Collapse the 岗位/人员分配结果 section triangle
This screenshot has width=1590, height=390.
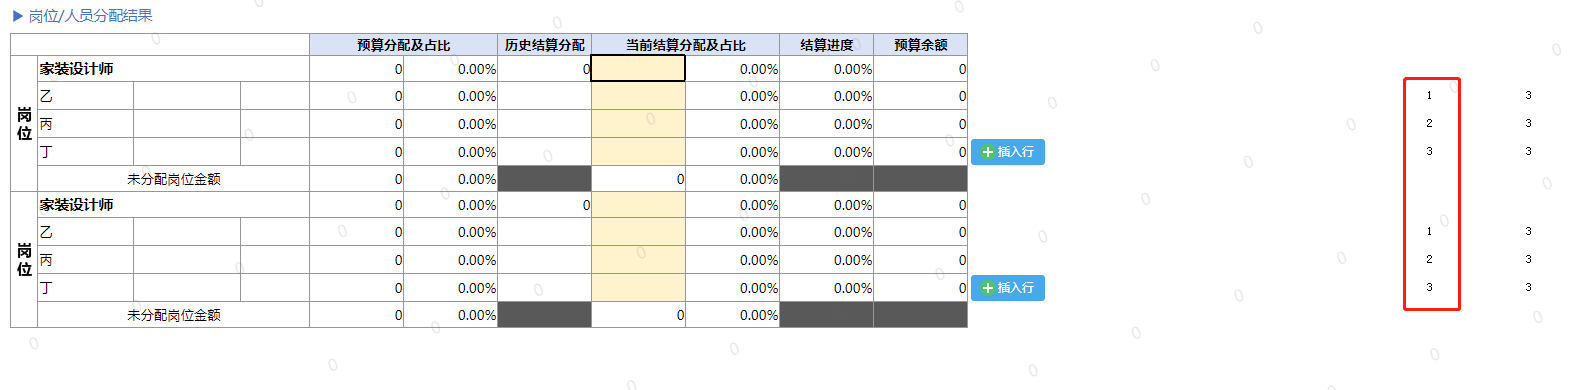tap(18, 16)
